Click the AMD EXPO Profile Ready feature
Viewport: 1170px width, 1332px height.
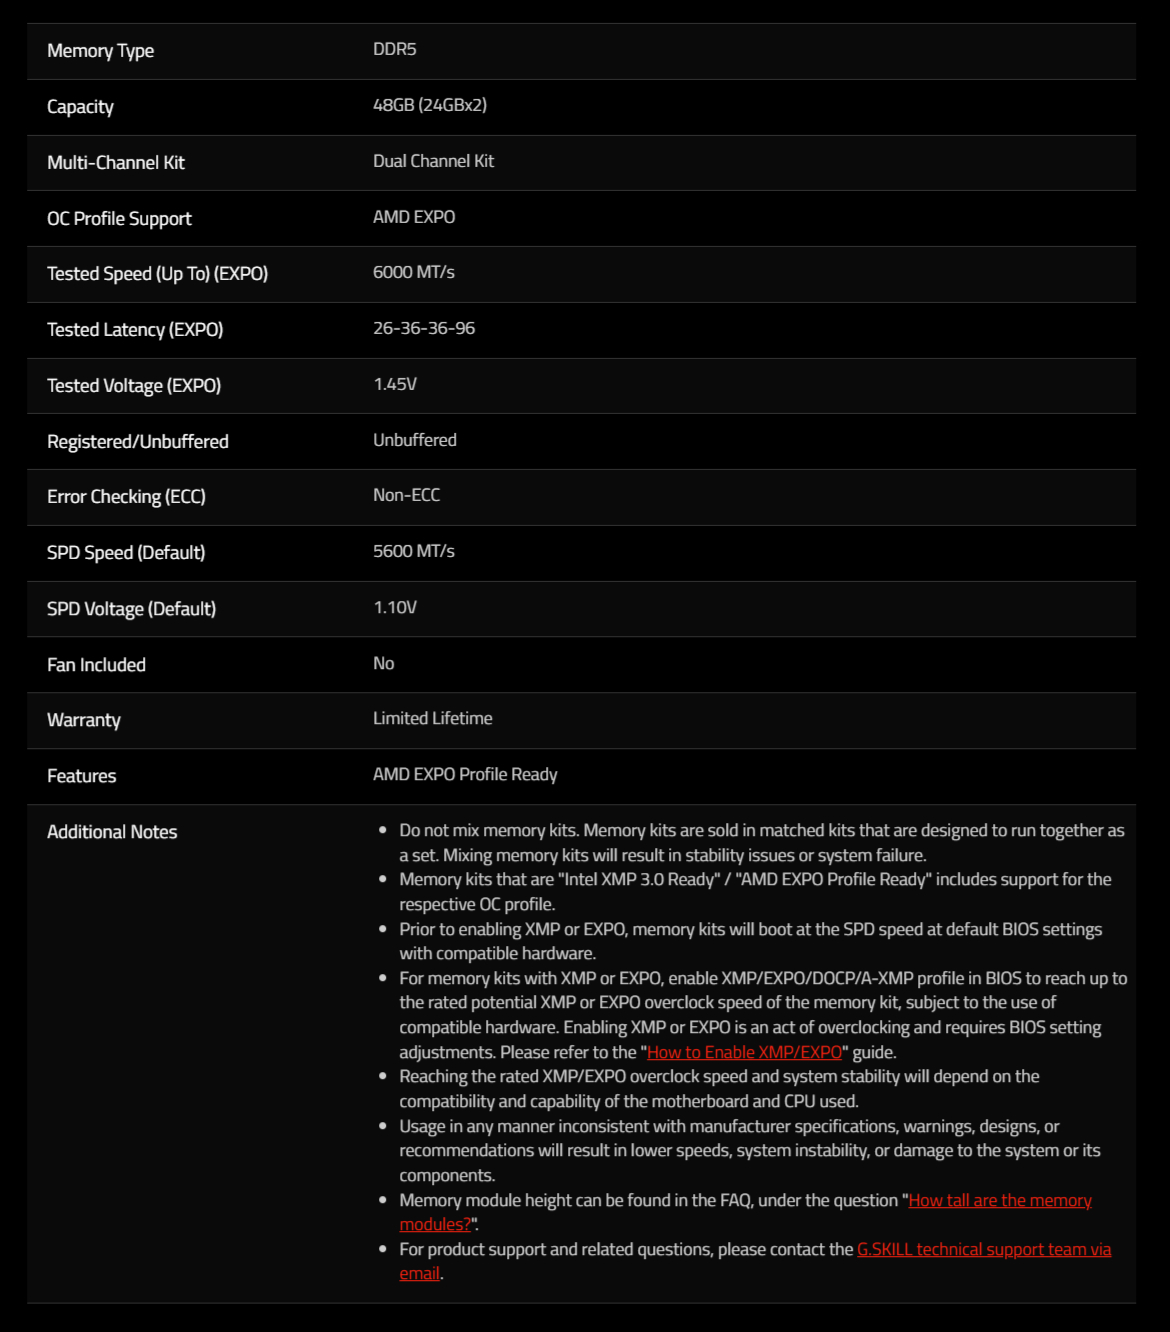point(465,774)
